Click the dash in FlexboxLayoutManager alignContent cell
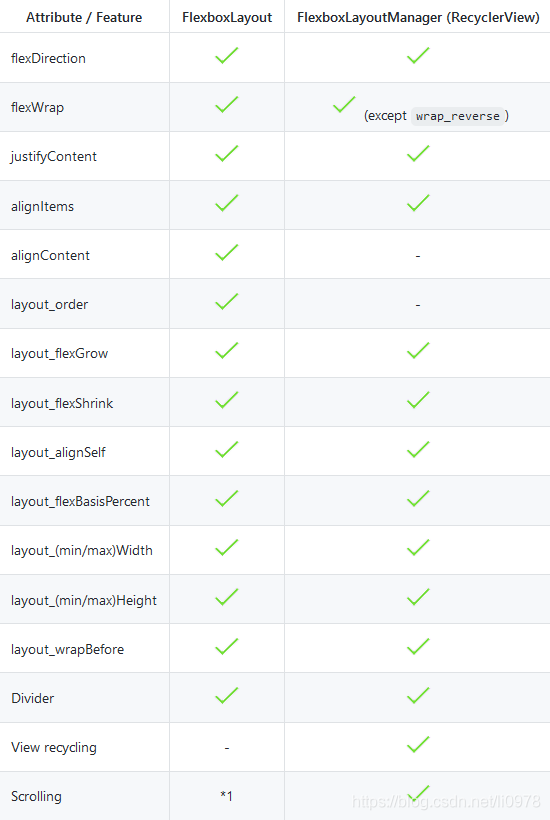The image size is (550, 820). (418, 256)
